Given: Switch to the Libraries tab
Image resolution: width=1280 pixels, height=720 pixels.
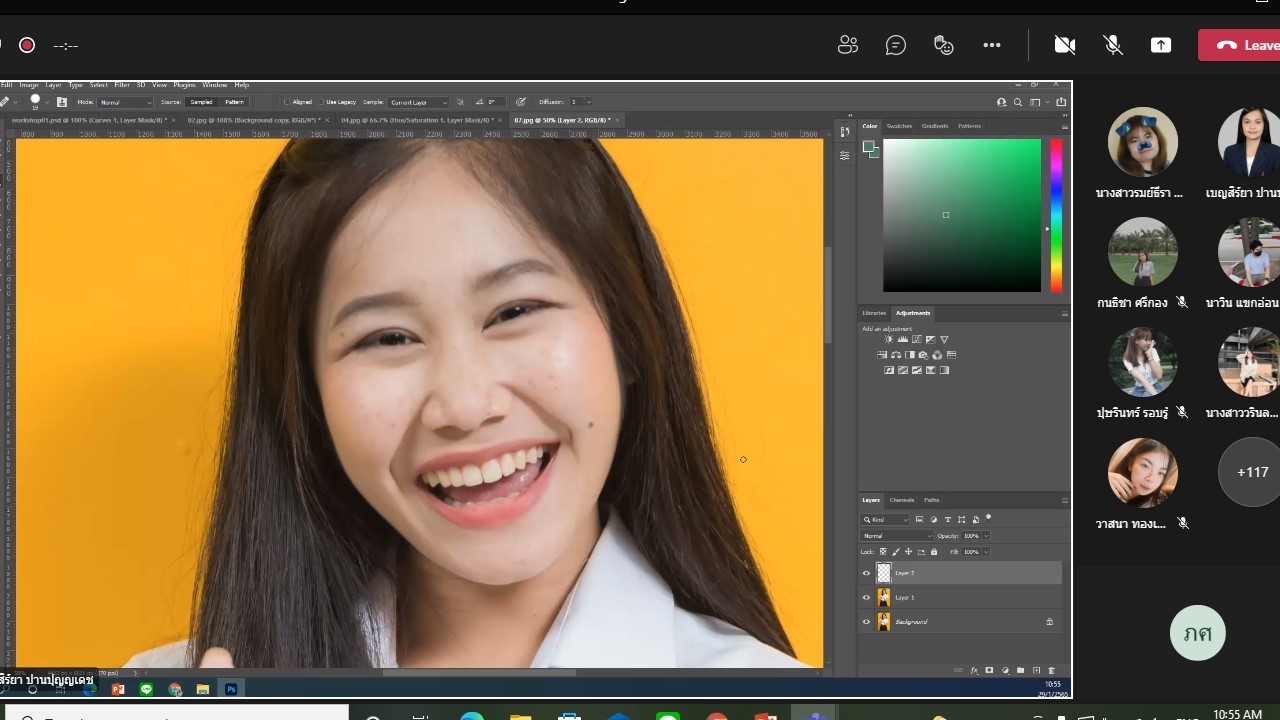Looking at the screenshot, I should [874, 313].
